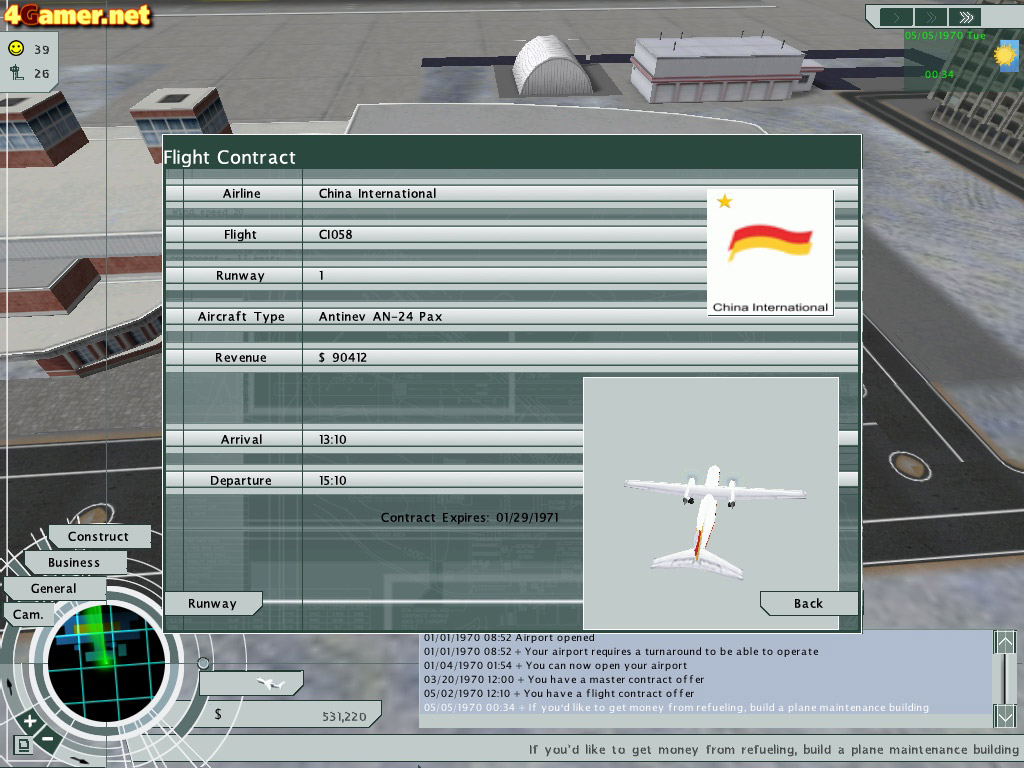
Task: Click the clock time '00:34'
Action: coord(939,74)
